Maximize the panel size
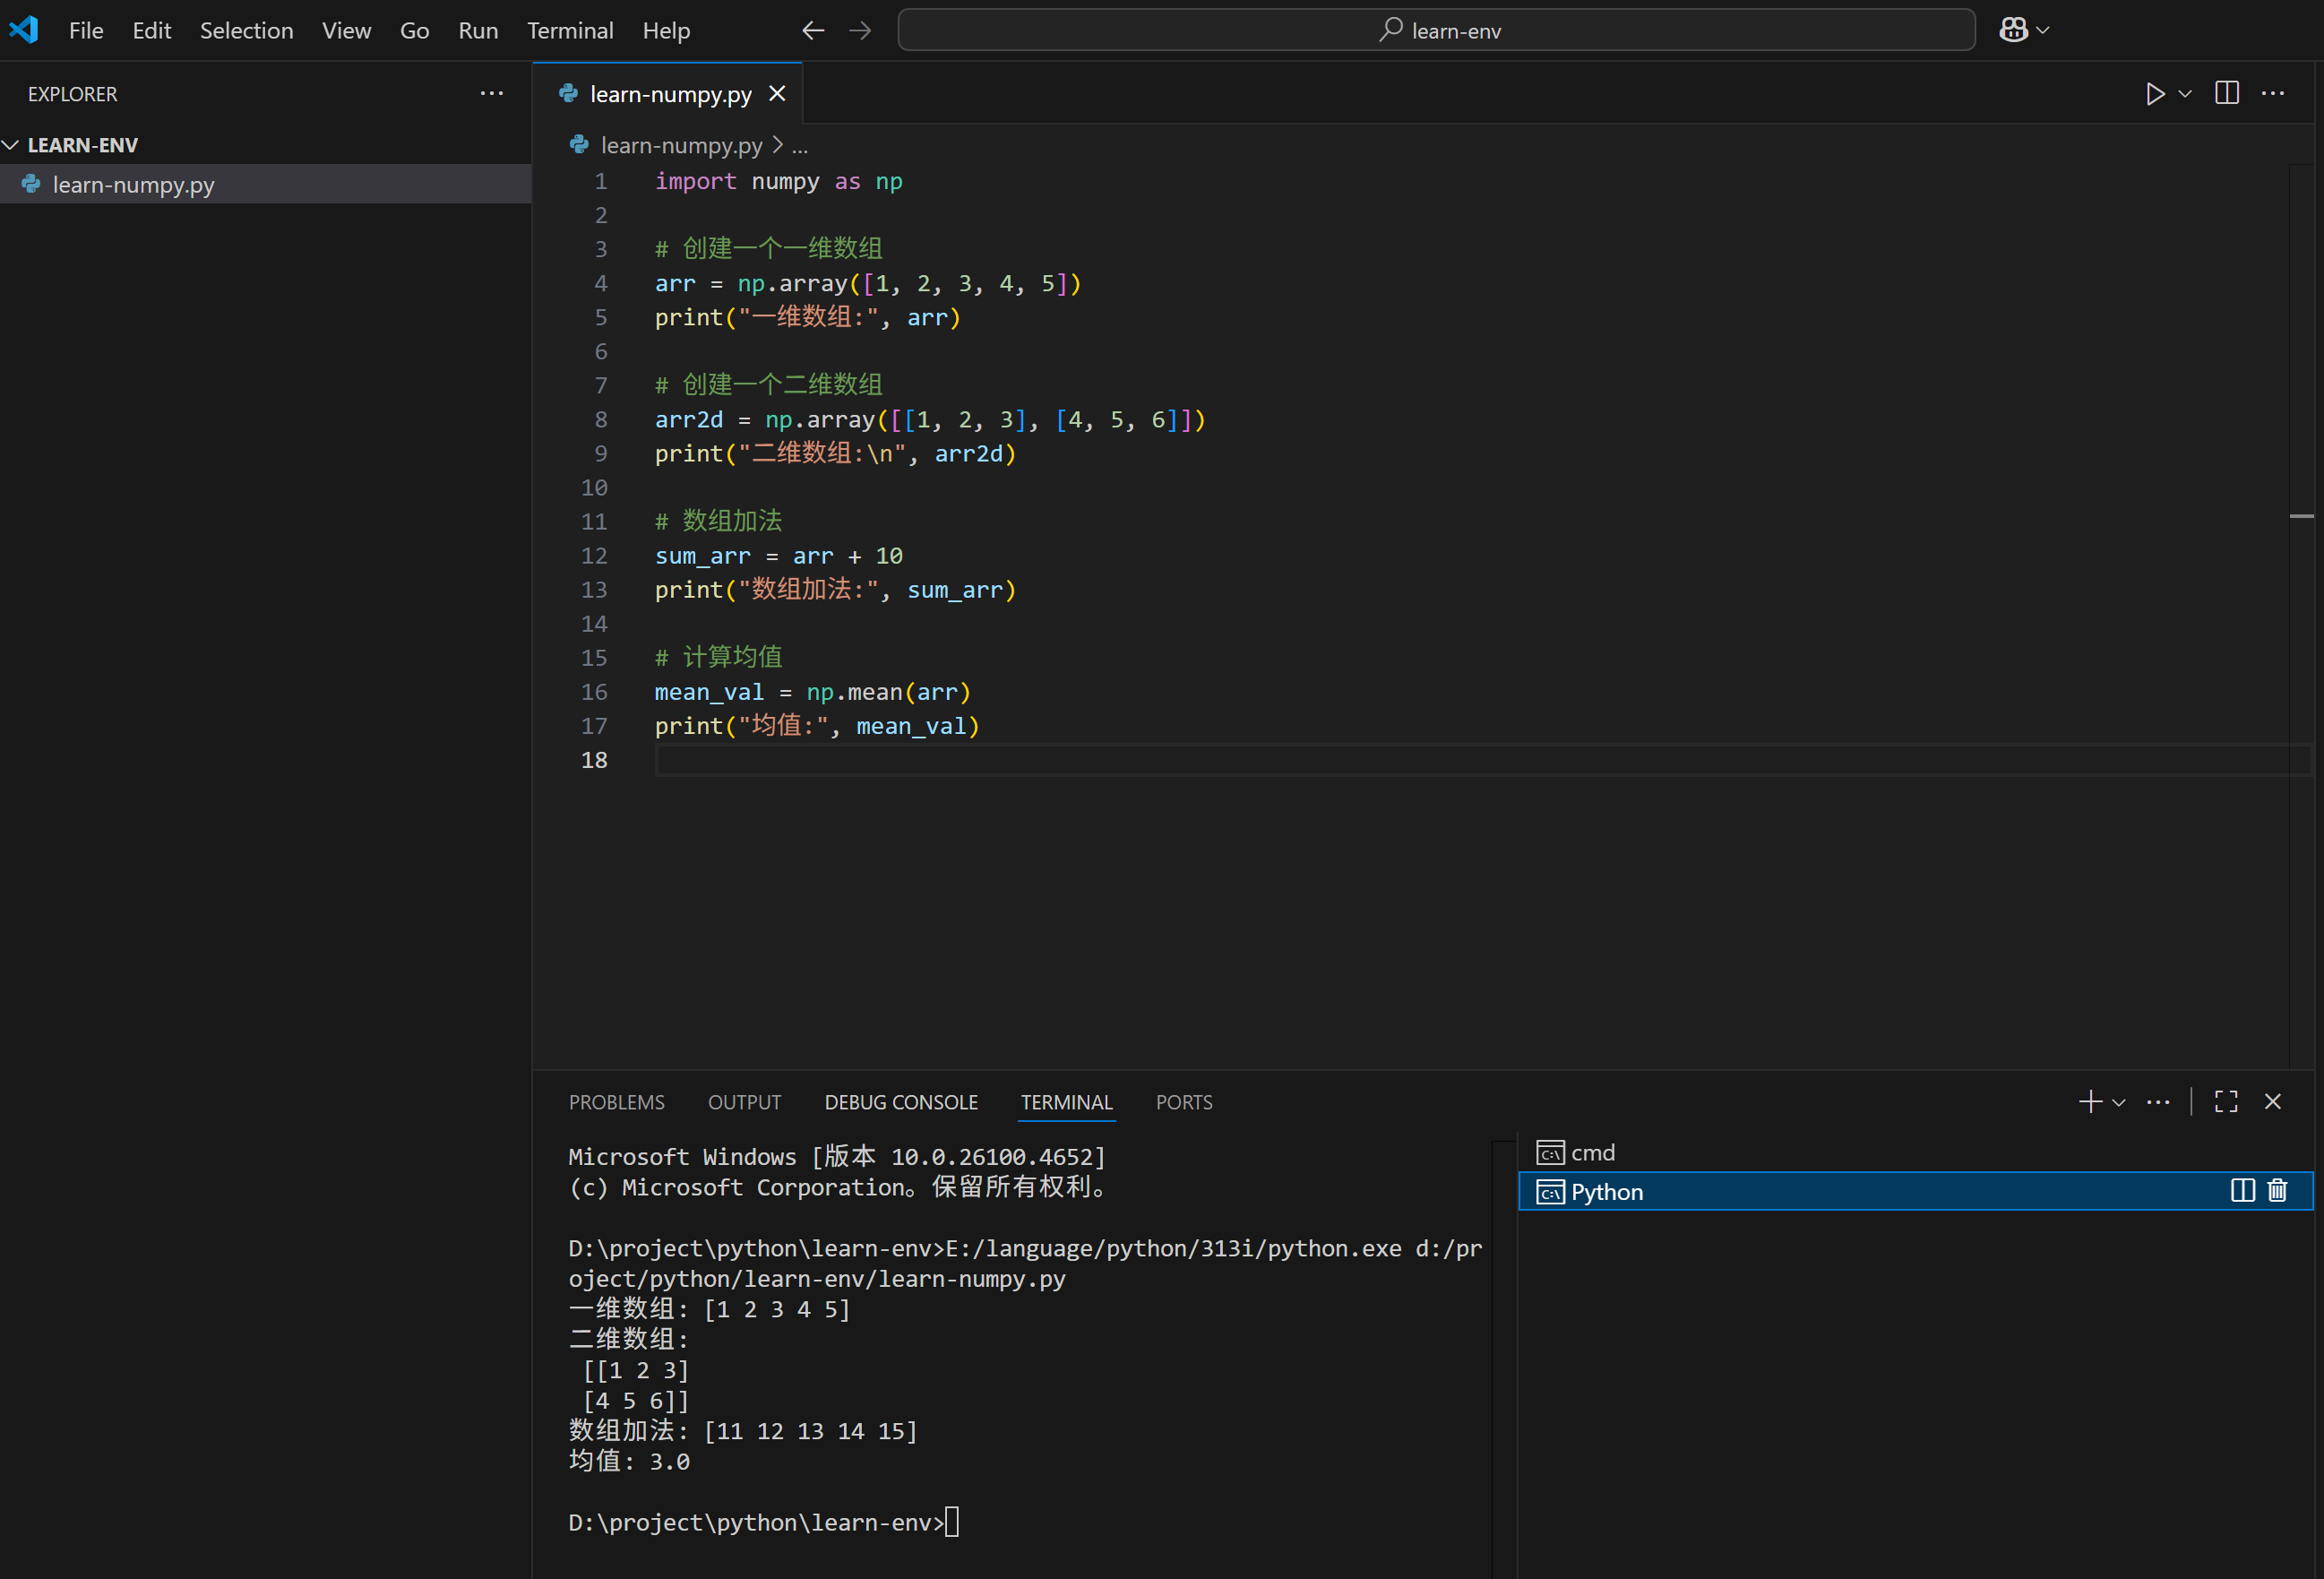 (2226, 1101)
